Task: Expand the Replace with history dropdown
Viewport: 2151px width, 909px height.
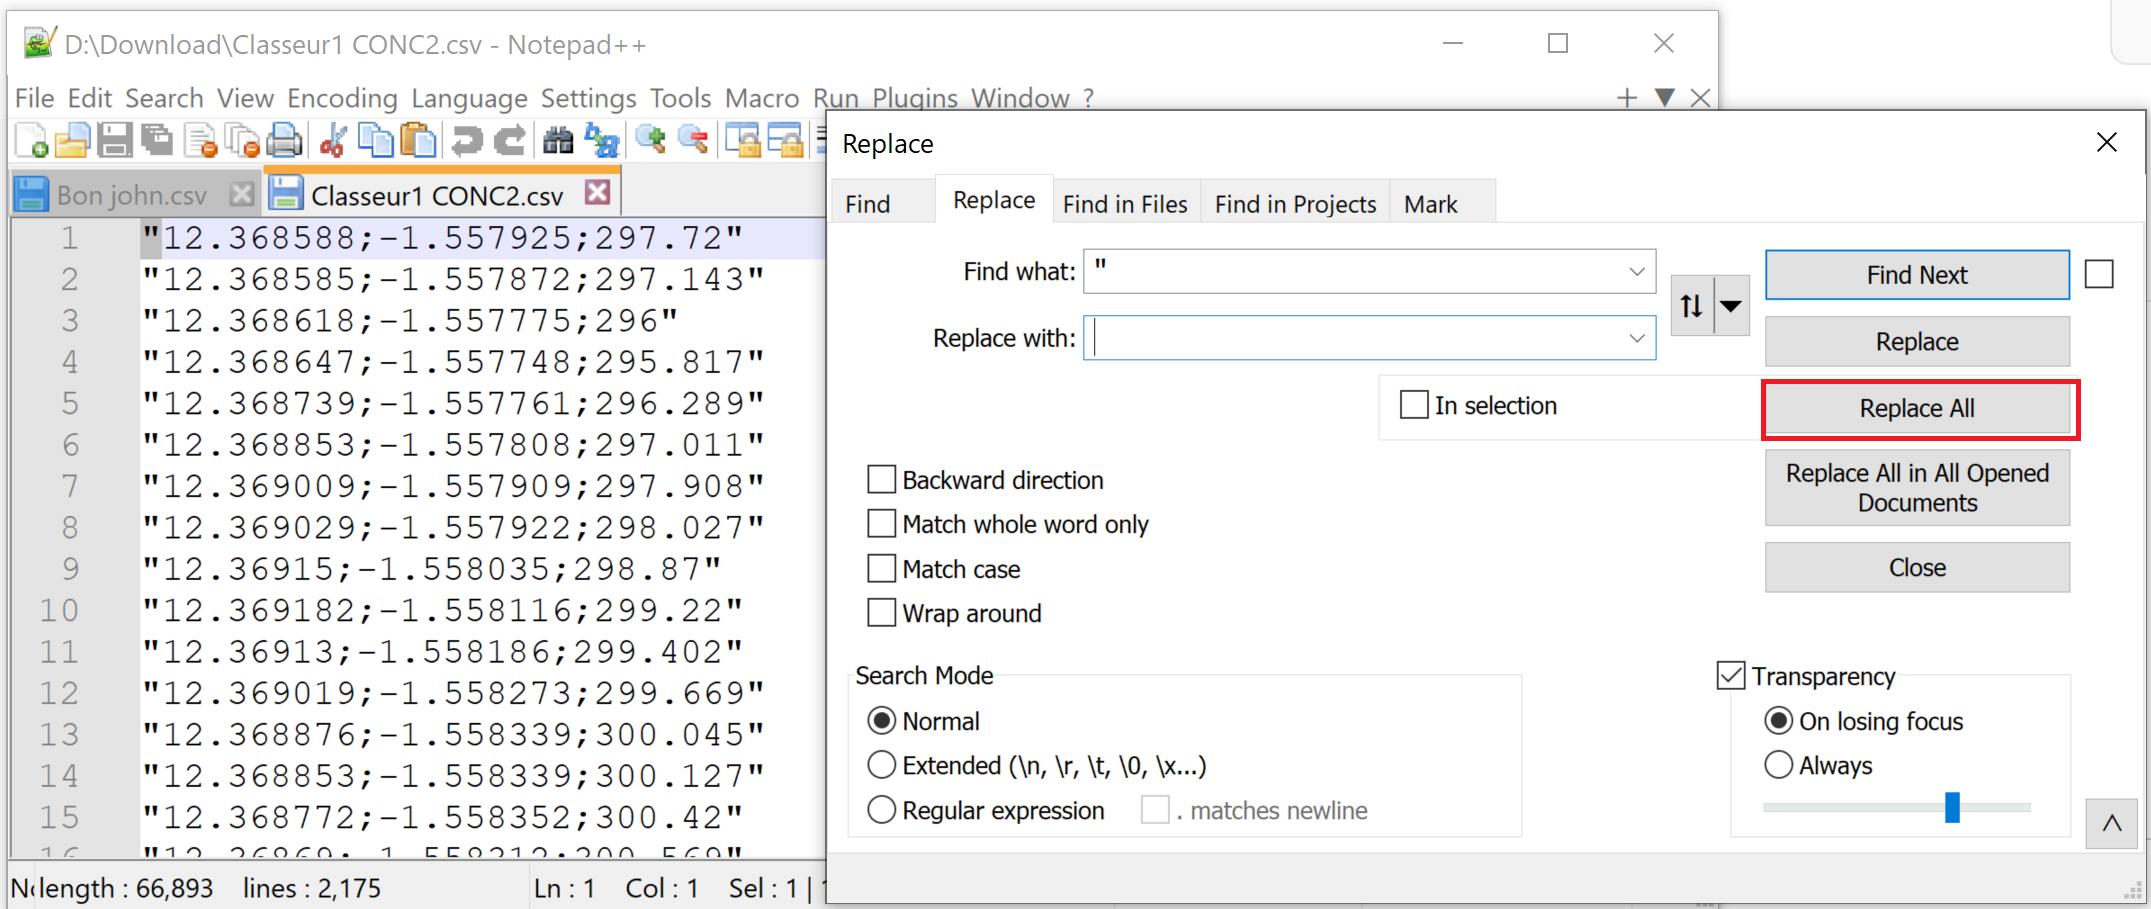Action: coord(1636,338)
